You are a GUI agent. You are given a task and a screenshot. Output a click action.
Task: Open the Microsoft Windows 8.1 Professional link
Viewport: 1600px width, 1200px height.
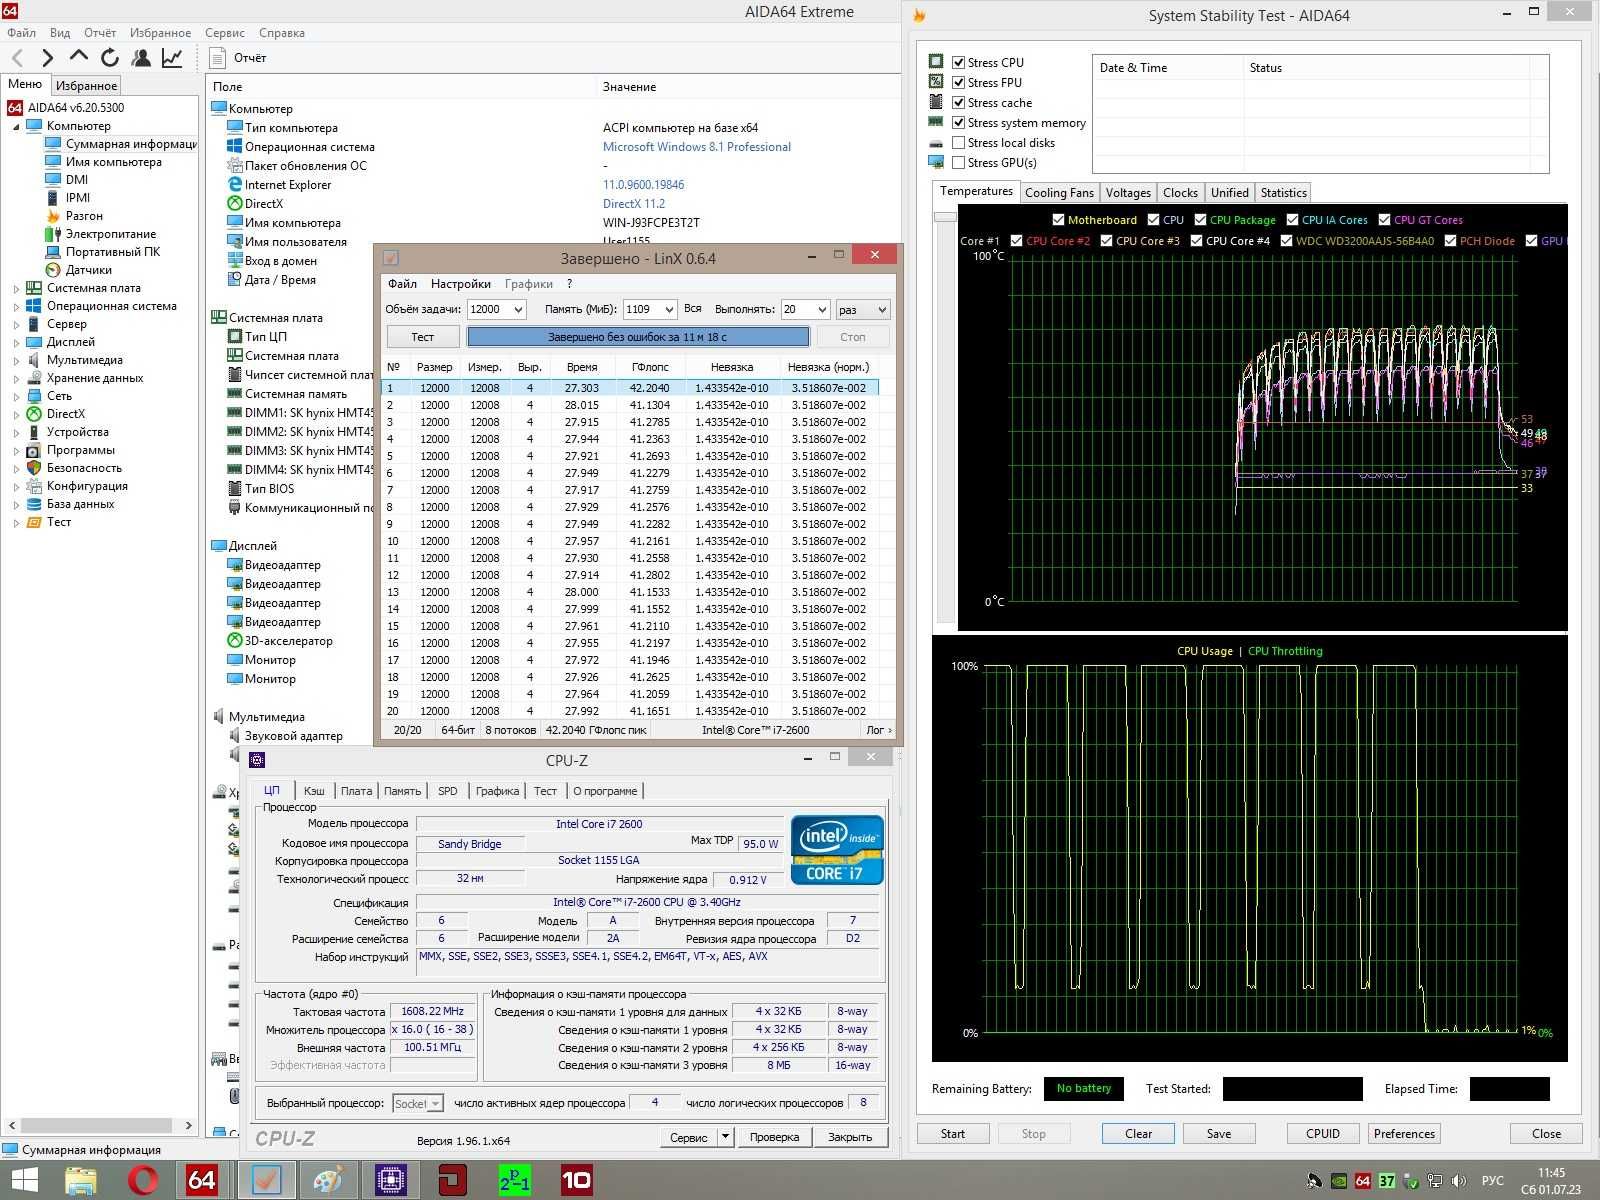(696, 147)
